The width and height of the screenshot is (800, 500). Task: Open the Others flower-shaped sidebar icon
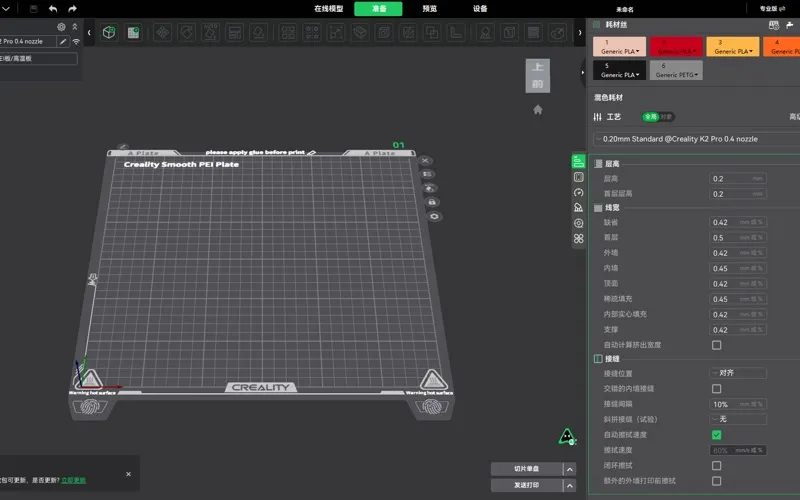pyautogui.click(x=578, y=238)
